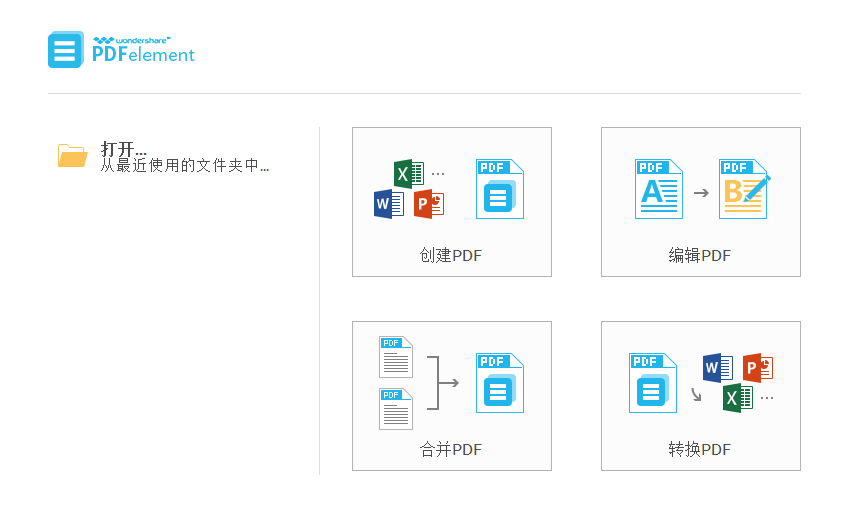Click the blue PDF icon in the 创建PDF tile
Screen dimensions: 849x514
pos(499,189)
